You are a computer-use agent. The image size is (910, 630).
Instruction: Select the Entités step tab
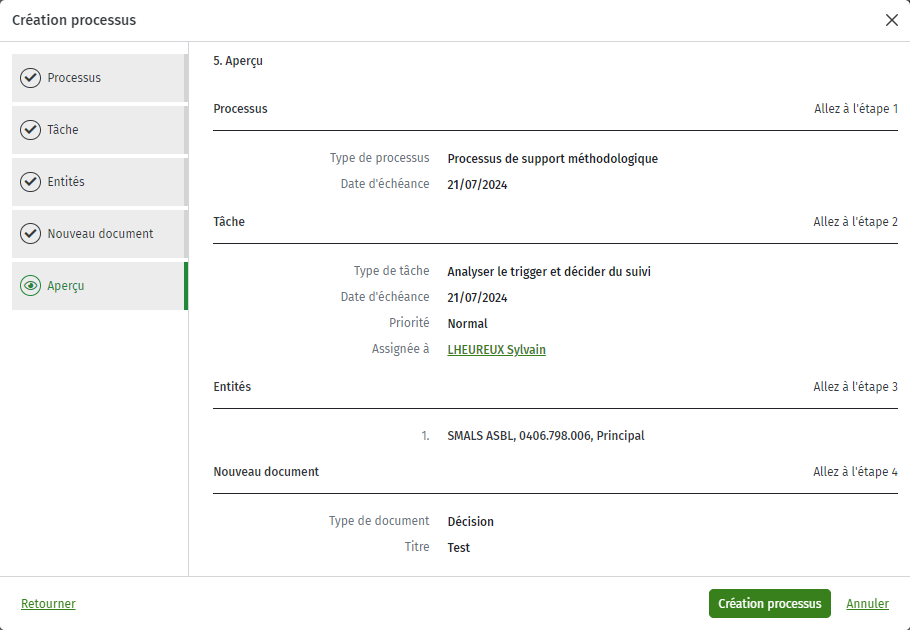click(100, 182)
